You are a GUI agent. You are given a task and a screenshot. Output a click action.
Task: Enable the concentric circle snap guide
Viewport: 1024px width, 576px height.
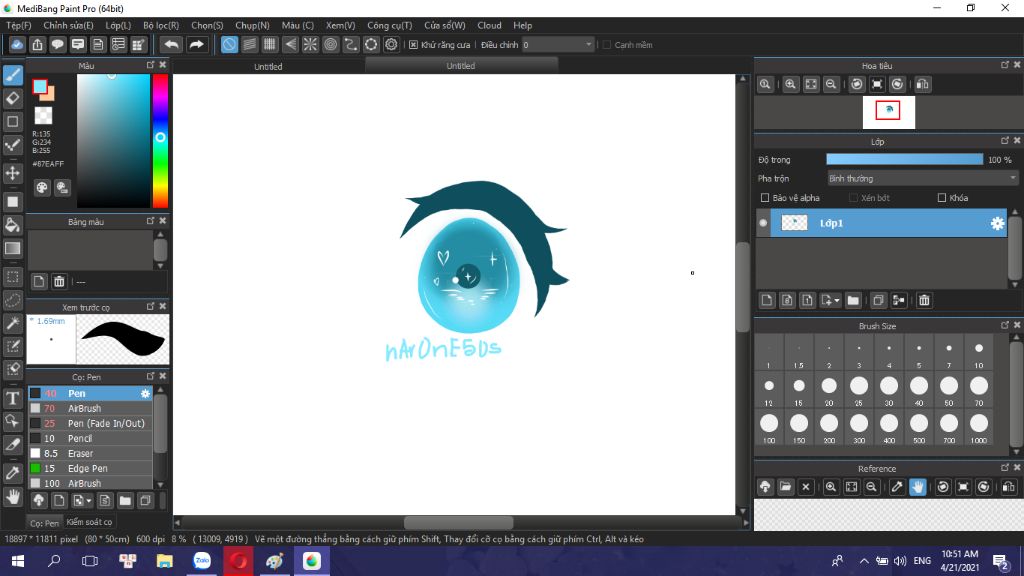coord(330,44)
